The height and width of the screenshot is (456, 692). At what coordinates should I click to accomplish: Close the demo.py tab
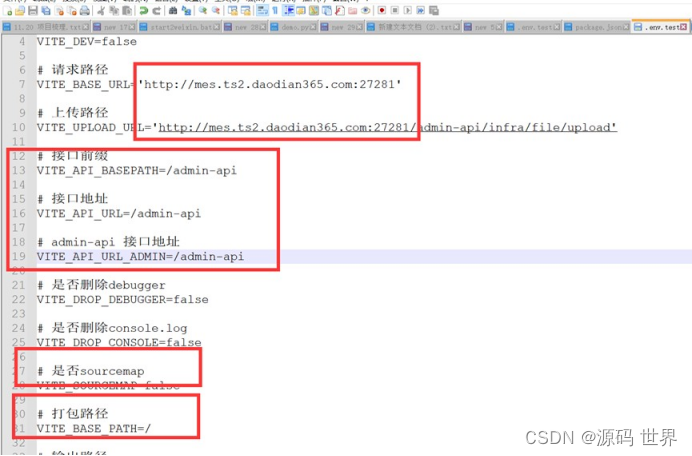click(x=313, y=27)
